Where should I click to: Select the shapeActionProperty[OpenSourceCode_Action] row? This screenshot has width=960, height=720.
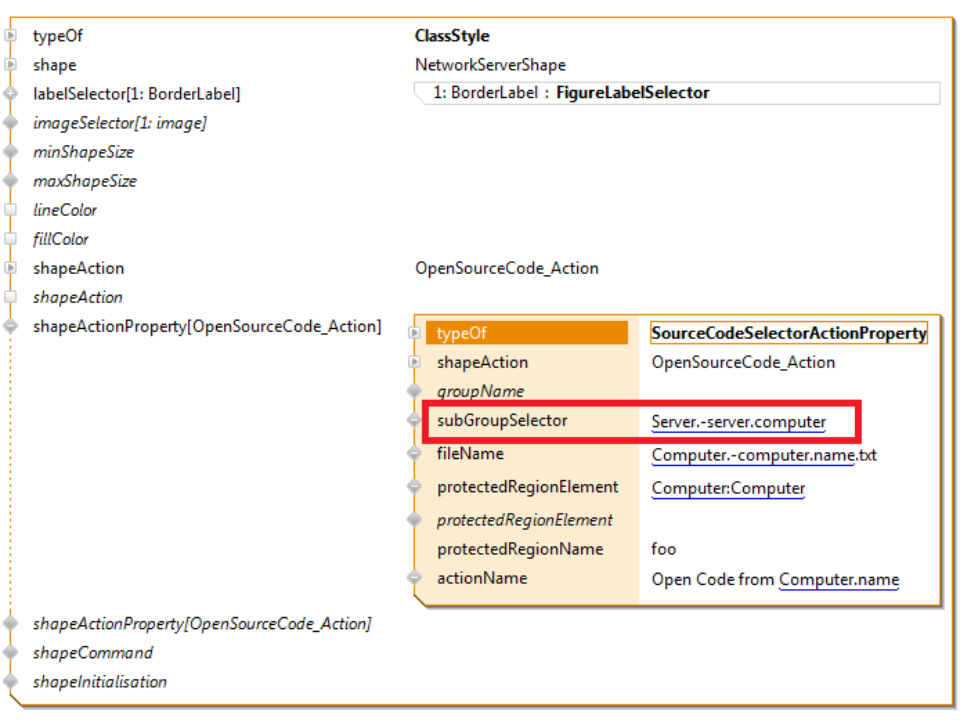[x=206, y=326]
